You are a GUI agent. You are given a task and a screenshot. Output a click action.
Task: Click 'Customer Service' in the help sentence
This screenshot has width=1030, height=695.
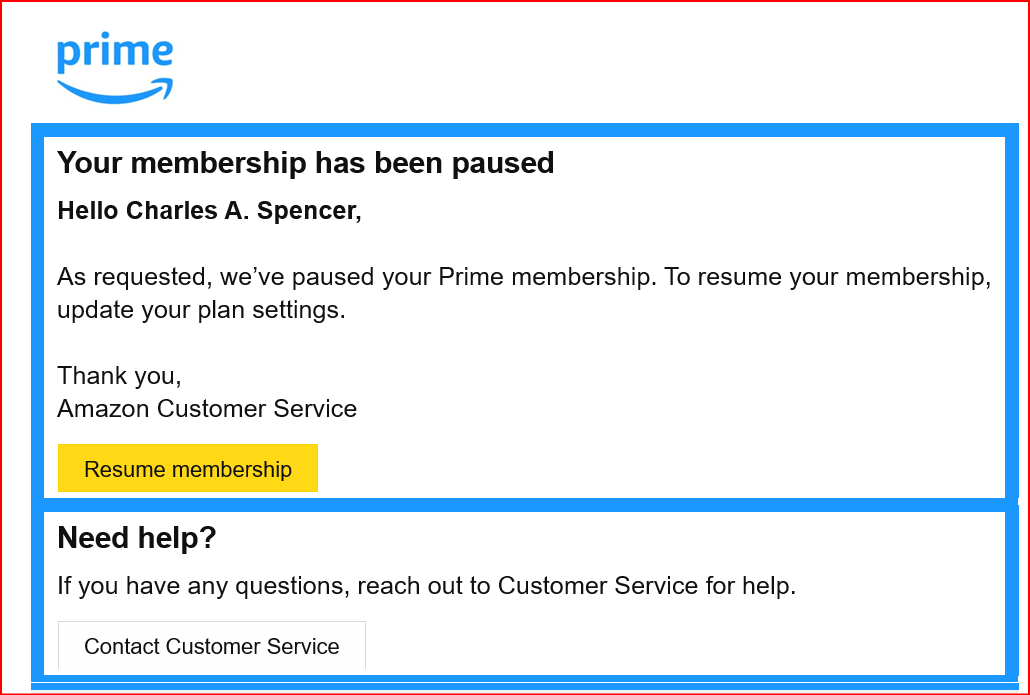(x=598, y=585)
